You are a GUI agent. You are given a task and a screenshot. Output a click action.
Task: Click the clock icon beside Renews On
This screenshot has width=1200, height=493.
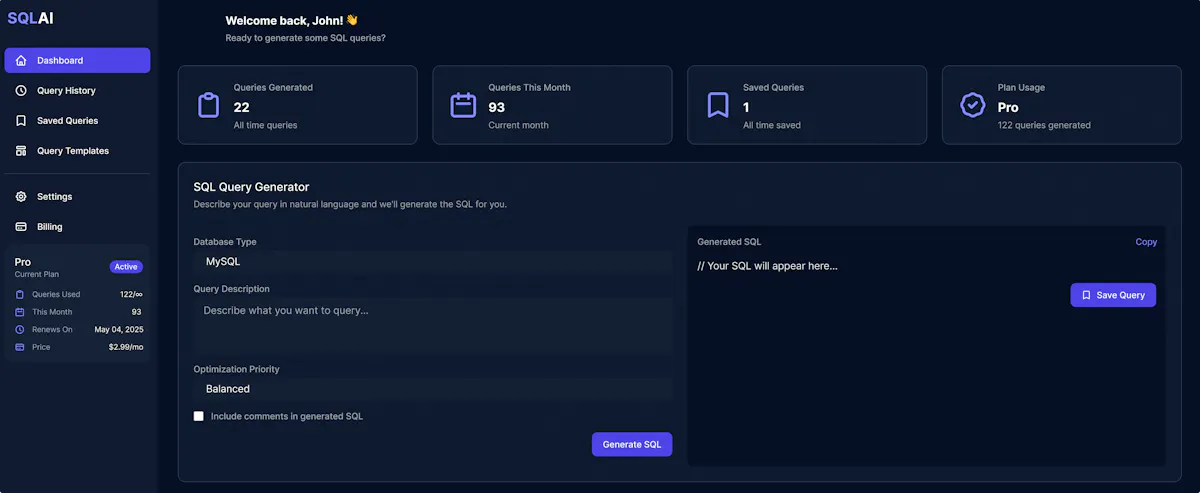tap(20, 329)
